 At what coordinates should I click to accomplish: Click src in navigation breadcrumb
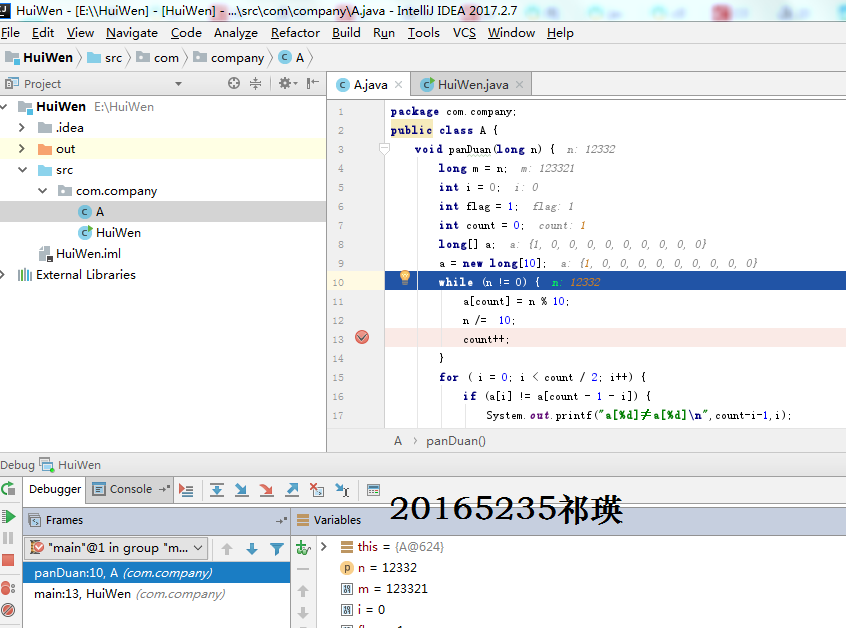click(105, 58)
